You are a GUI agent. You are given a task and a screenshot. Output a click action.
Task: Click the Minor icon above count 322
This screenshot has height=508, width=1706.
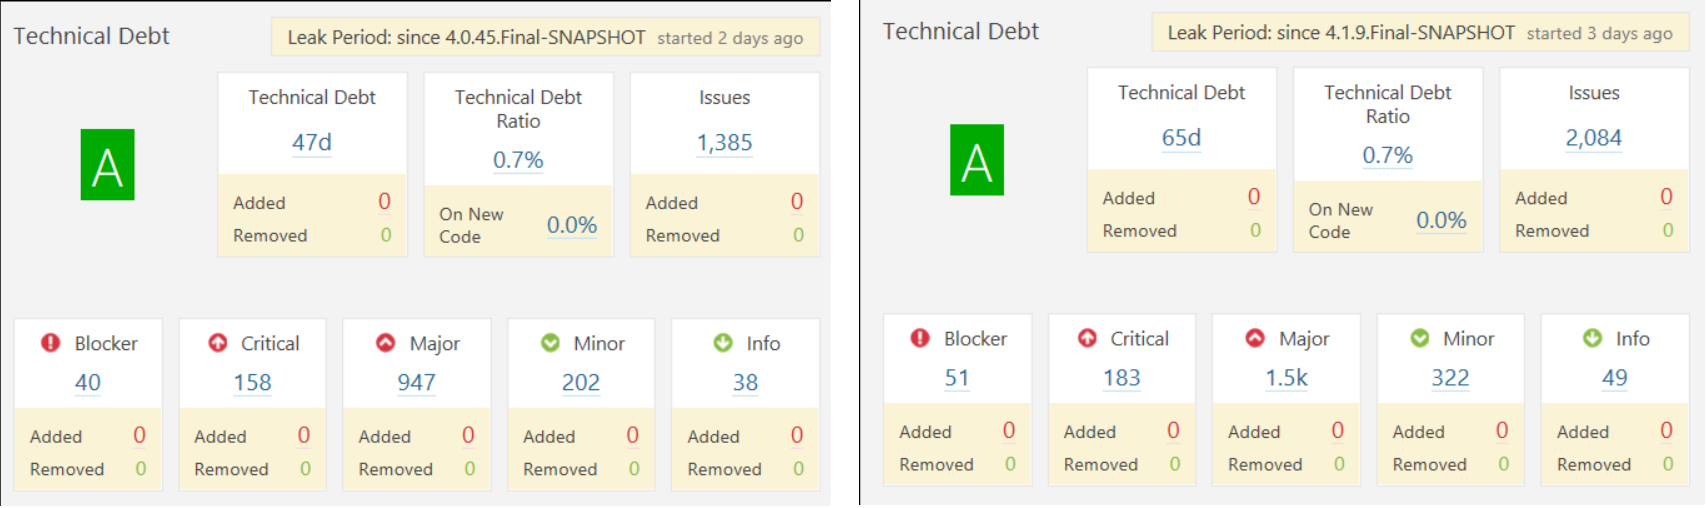click(1420, 338)
